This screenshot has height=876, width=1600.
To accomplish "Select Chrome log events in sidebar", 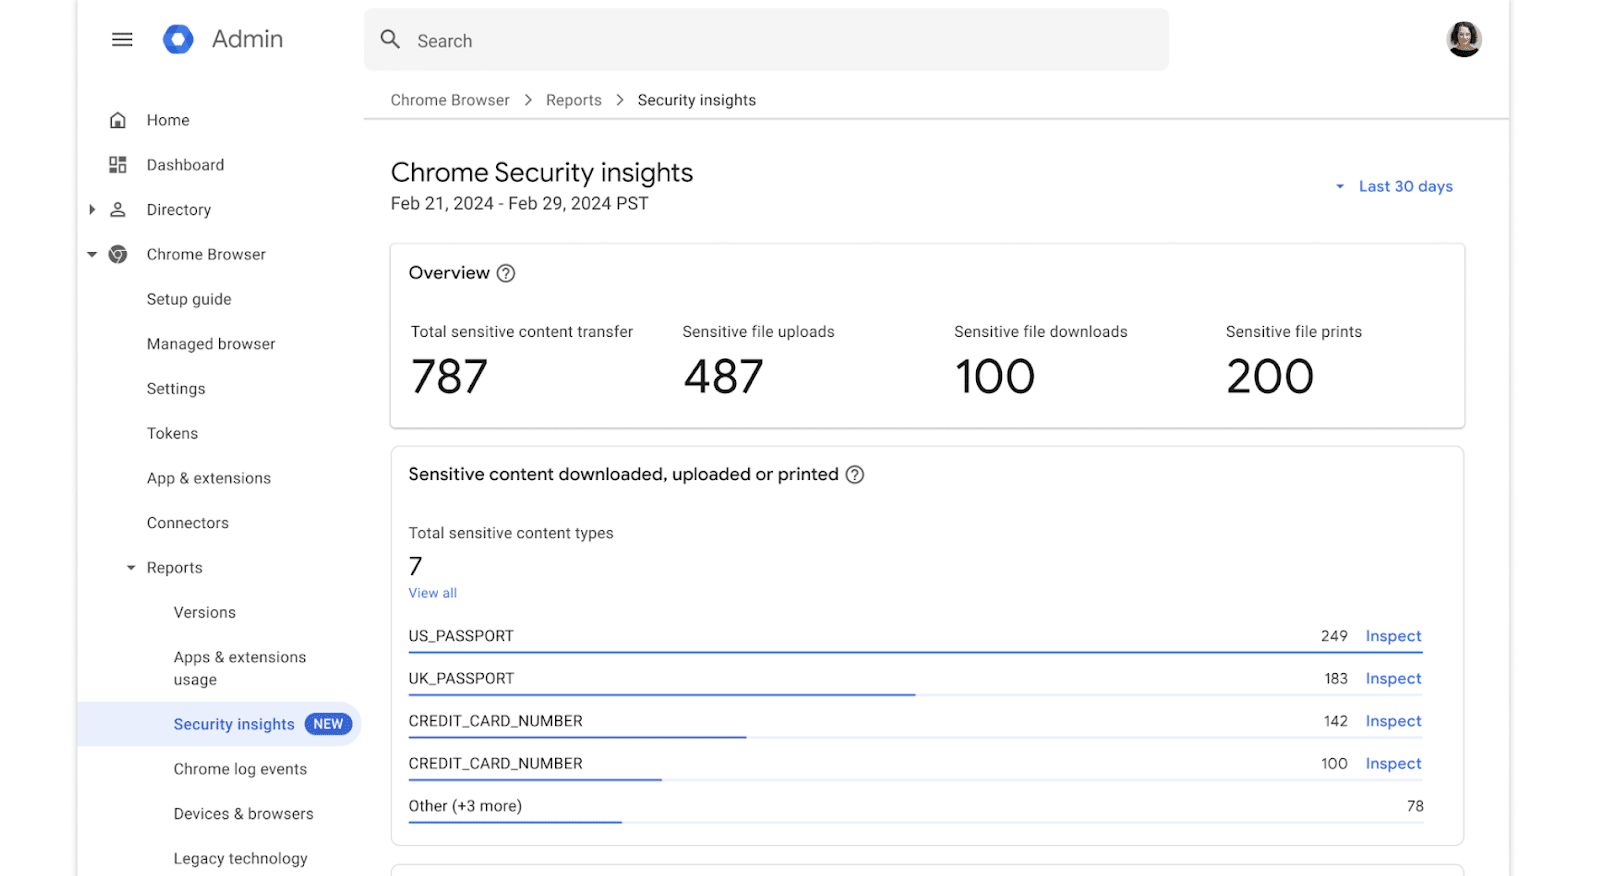I will click(x=240, y=769).
